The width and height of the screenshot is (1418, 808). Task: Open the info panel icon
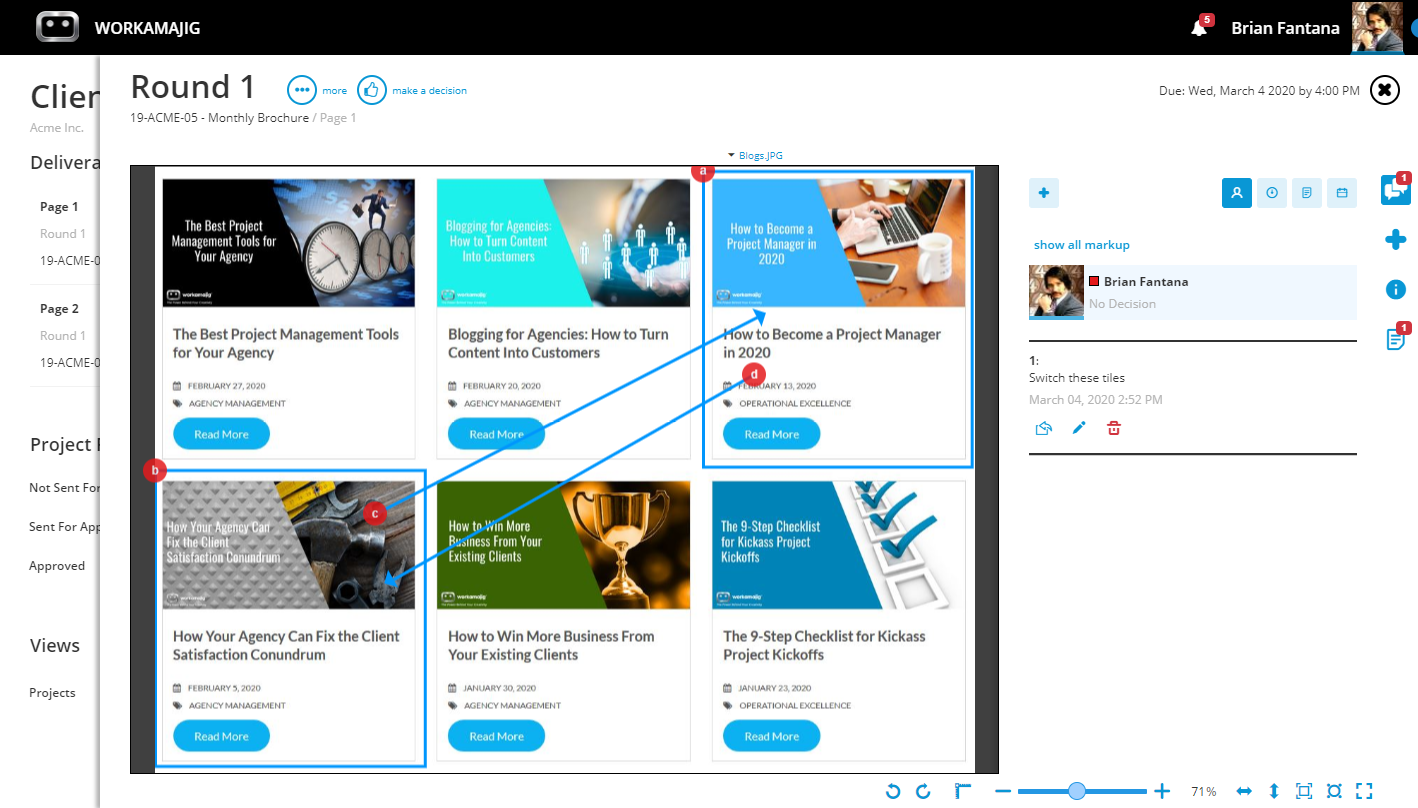pyautogui.click(x=1396, y=289)
